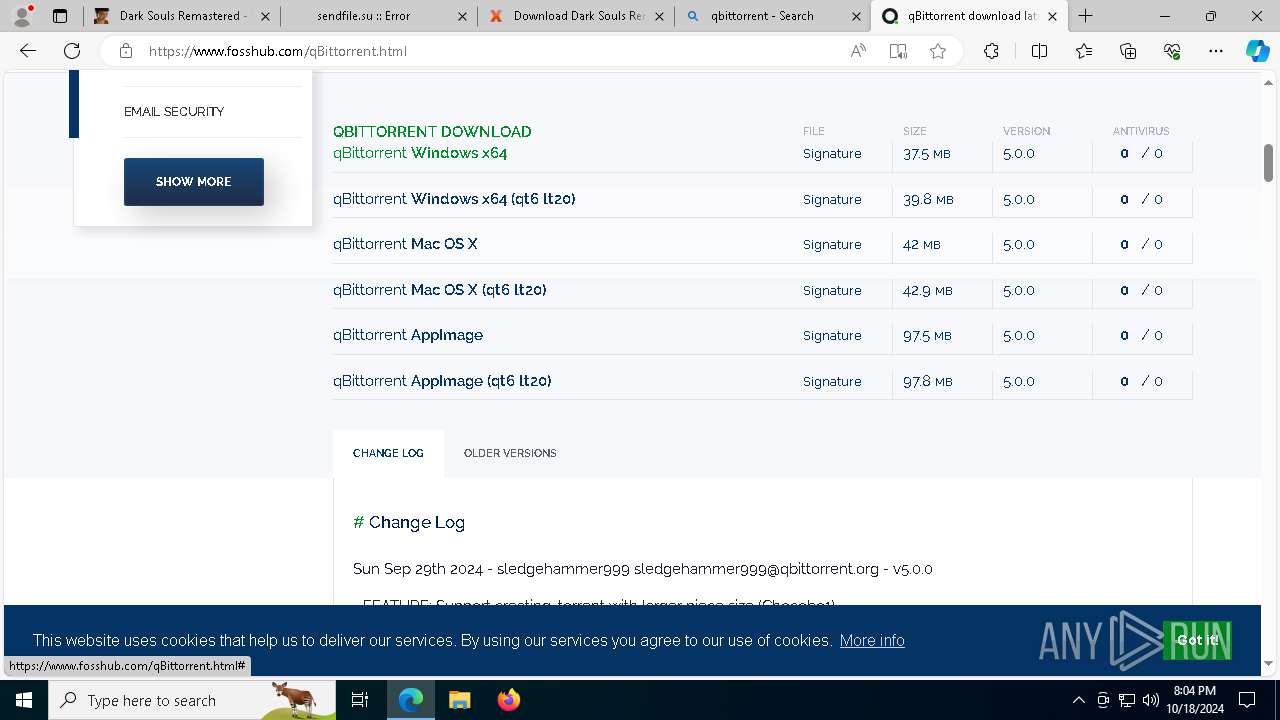The image size is (1280, 720).
Task: Click the 37.5 MB size value
Action: pos(927,154)
